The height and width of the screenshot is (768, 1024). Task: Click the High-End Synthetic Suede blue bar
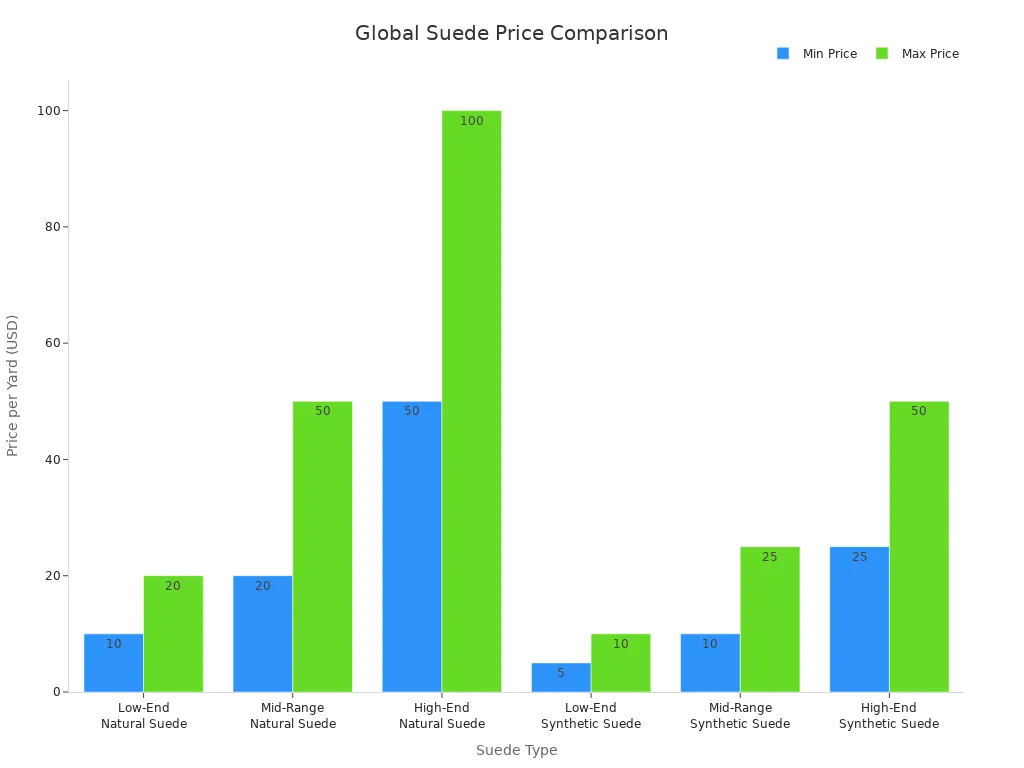tap(859, 619)
